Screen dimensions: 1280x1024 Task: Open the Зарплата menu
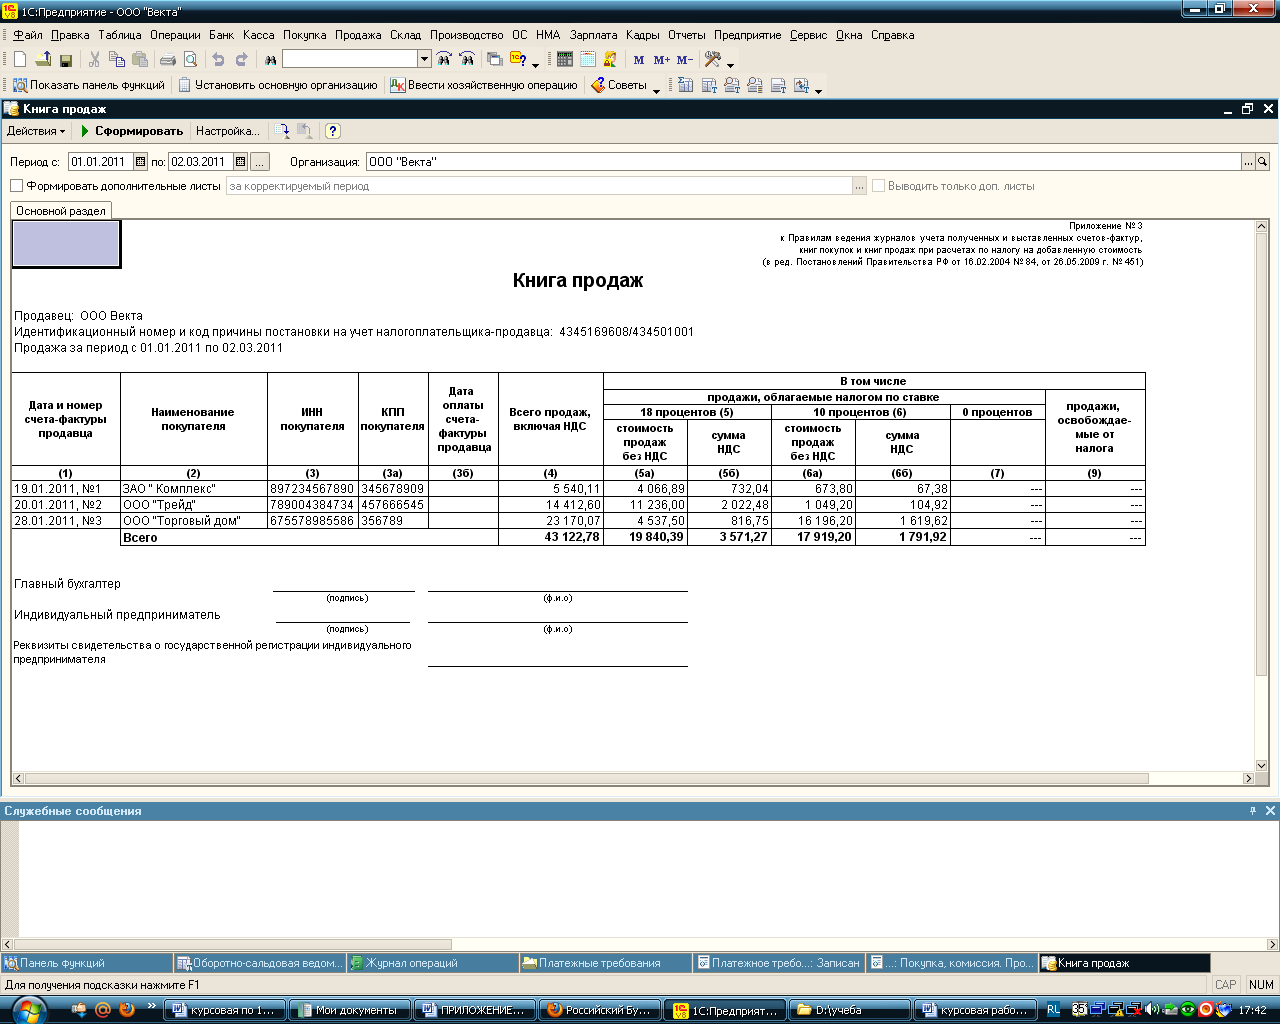coord(593,35)
